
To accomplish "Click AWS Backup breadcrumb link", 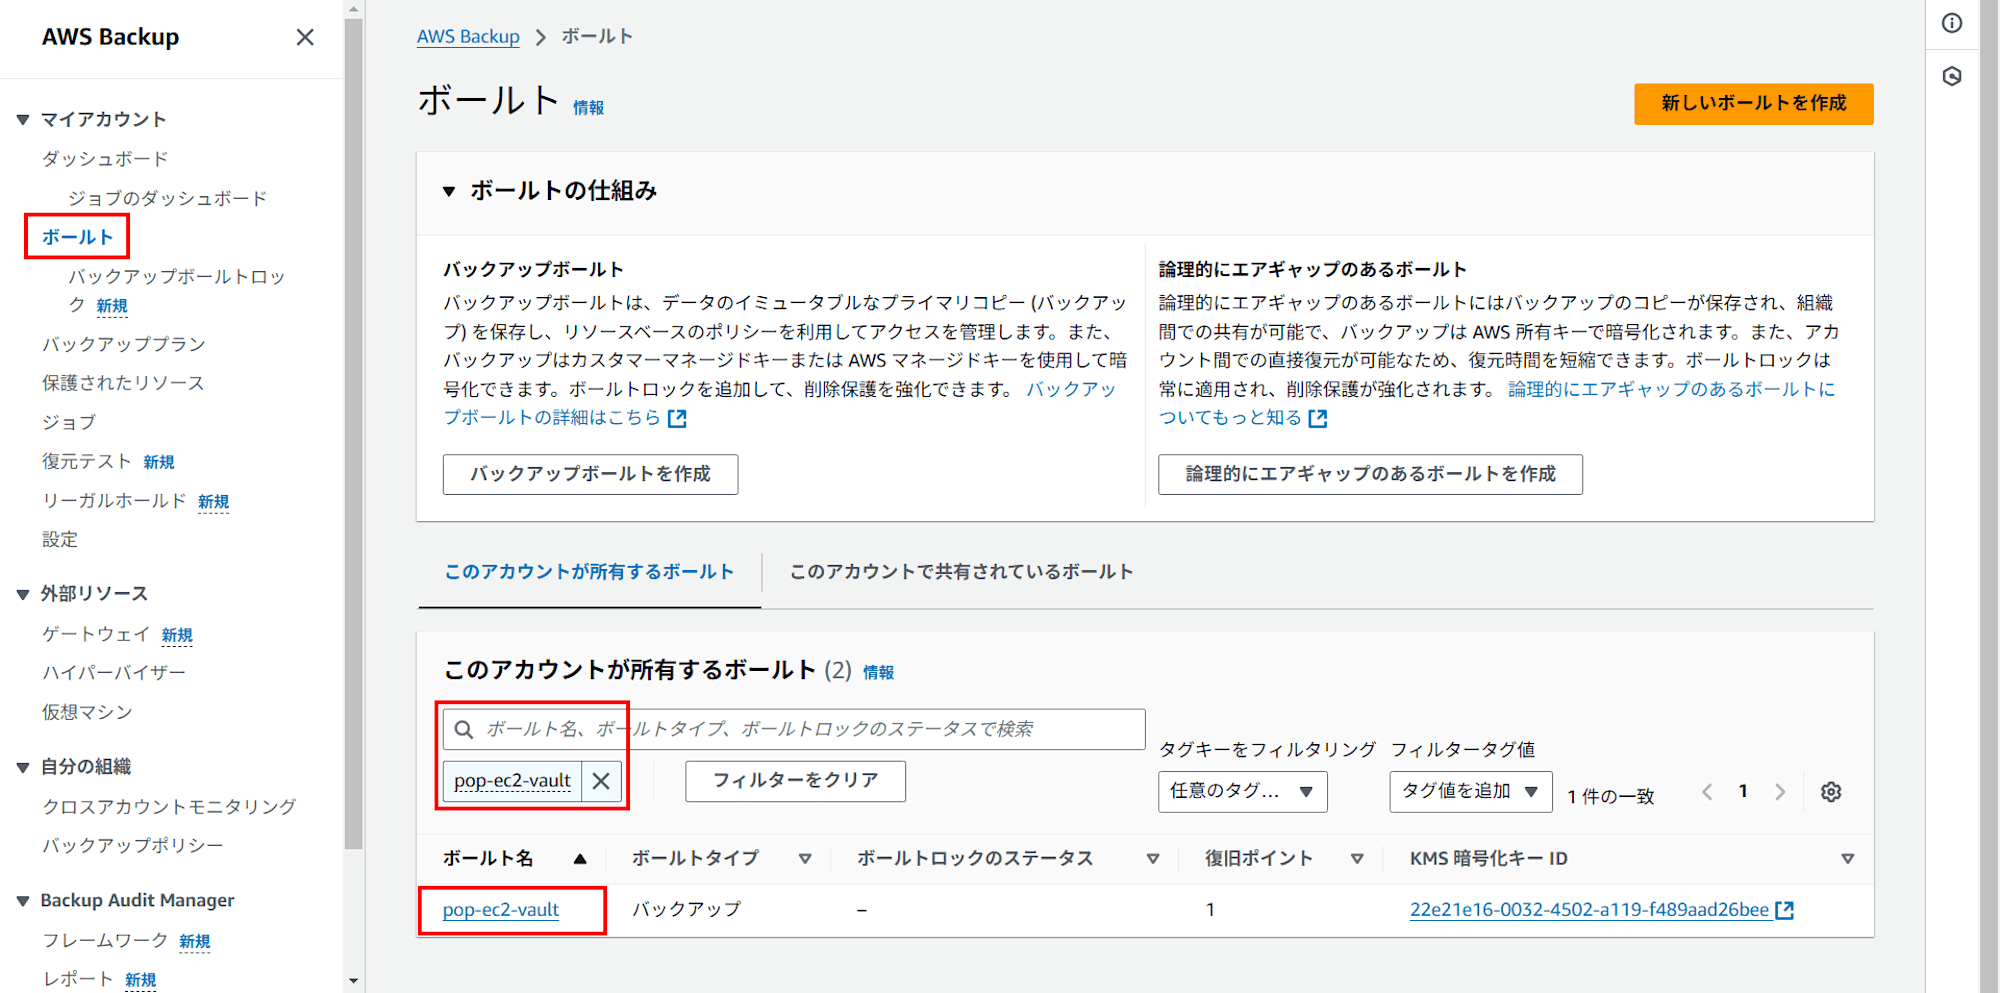I will pyautogui.click(x=468, y=37).
